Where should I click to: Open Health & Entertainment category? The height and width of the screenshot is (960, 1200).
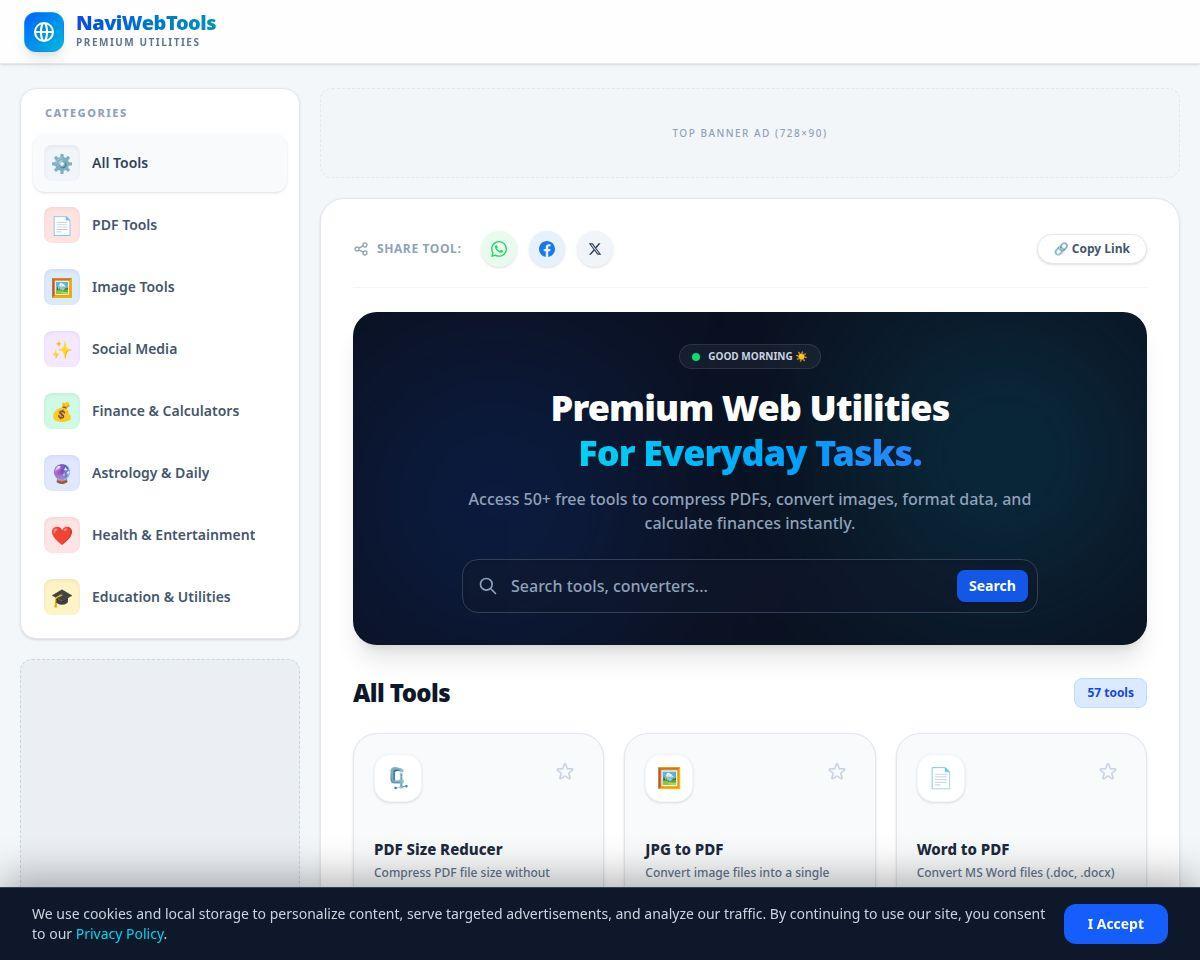coord(160,535)
